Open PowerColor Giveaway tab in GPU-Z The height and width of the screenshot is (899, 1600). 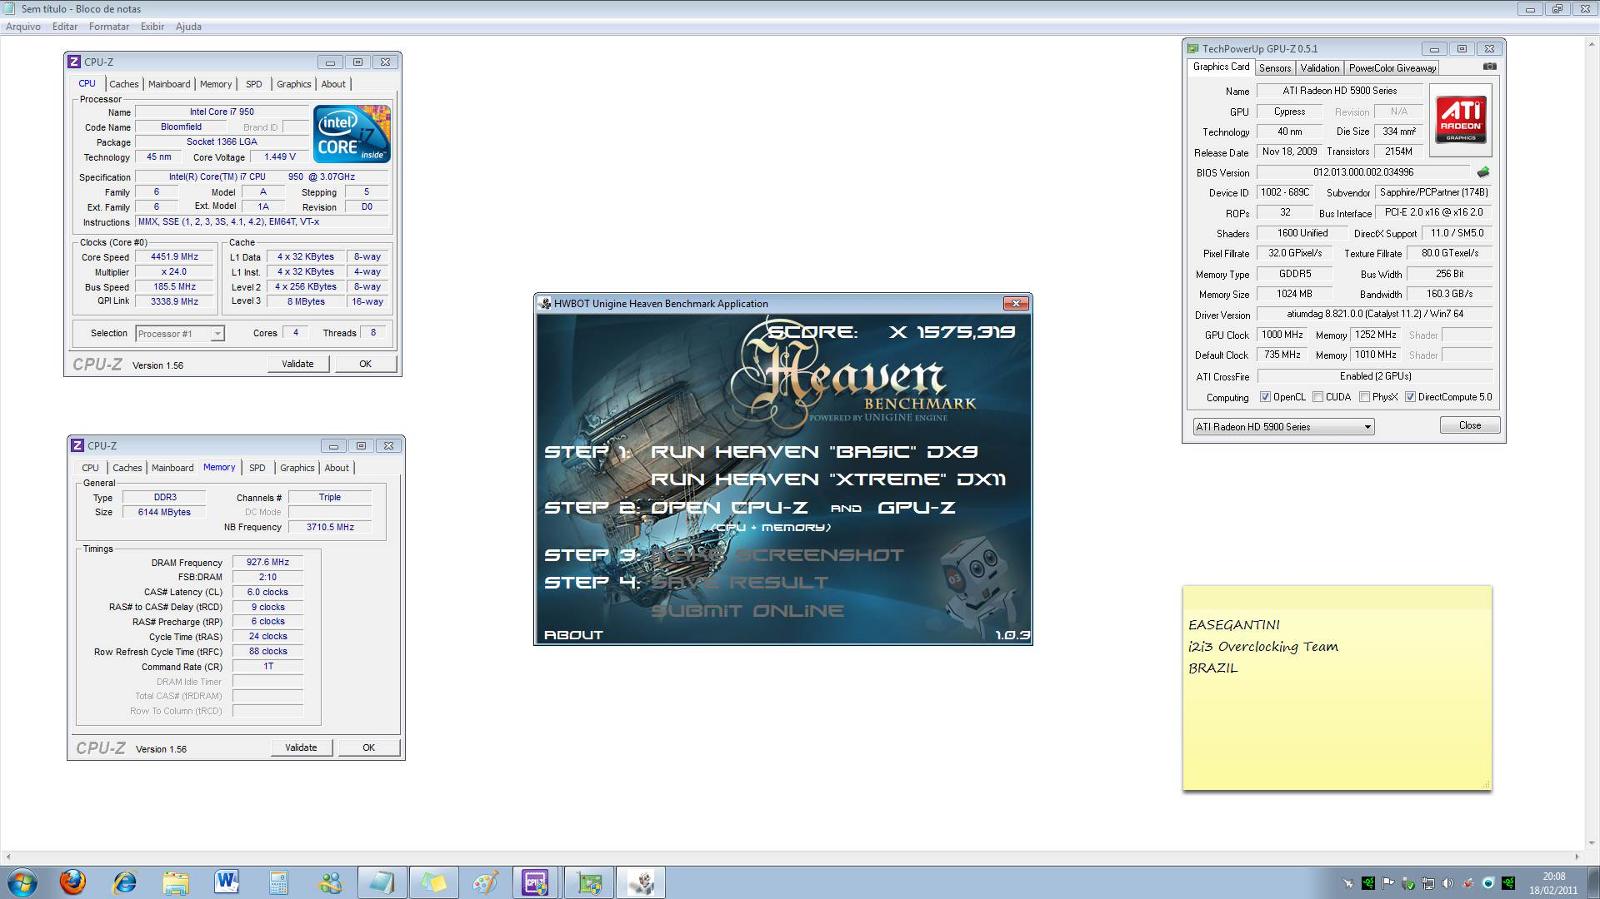pos(1392,68)
